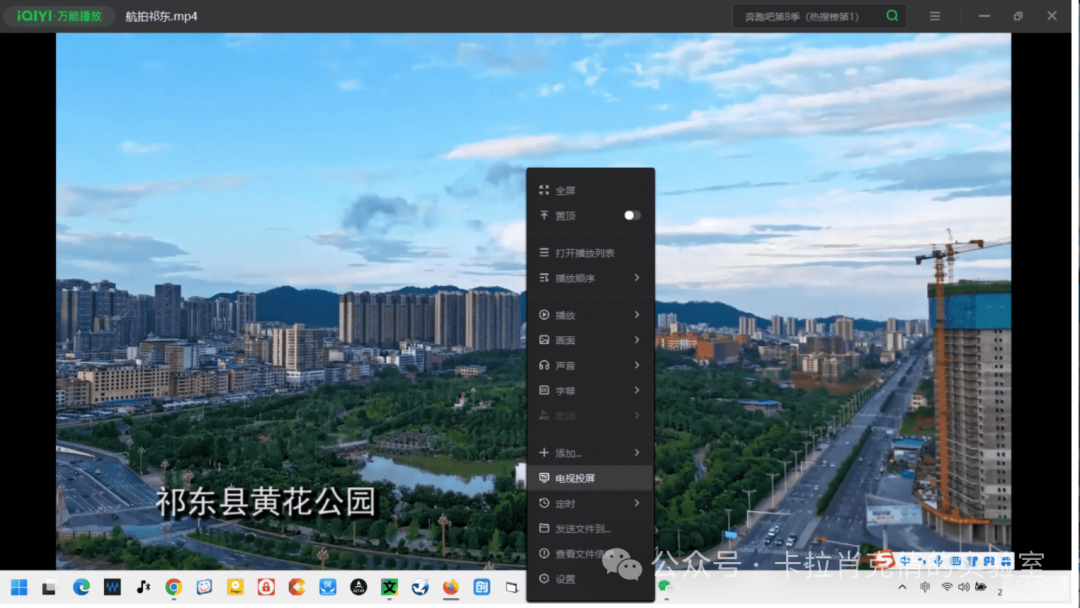Select 发送文件到... menu entry

pyautogui.click(x=583, y=528)
